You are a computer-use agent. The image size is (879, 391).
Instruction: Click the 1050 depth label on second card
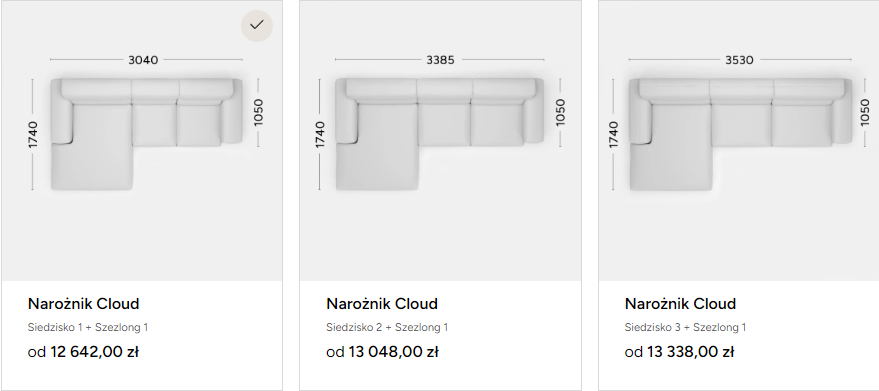(x=560, y=112)
